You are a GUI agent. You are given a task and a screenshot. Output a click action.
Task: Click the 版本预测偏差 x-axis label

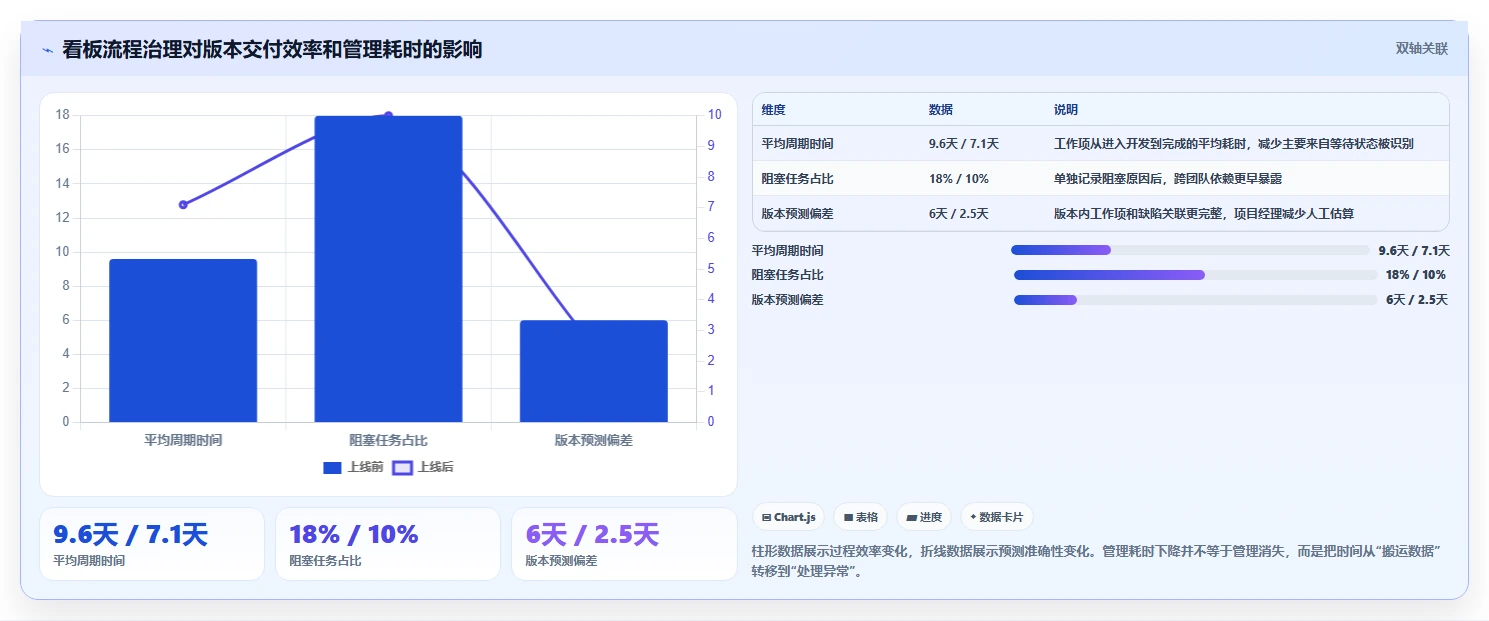593,440
